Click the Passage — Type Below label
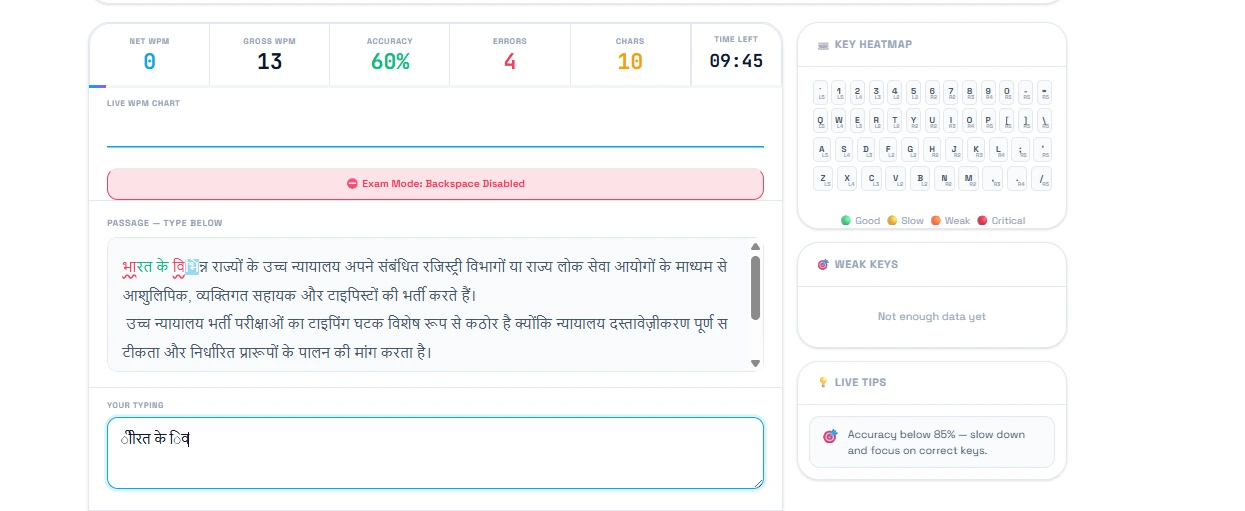The height and width of the screenshot is (511, 1245). [165, 223]
